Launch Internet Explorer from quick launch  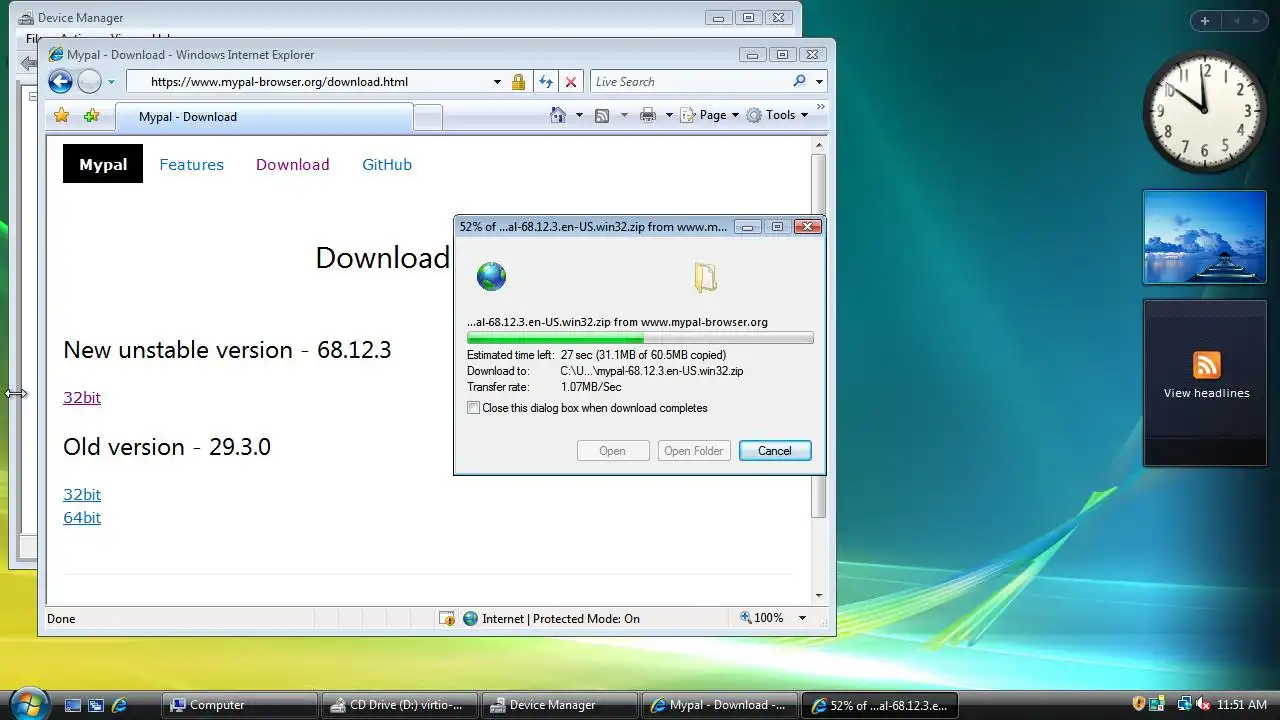pos(119,705)
